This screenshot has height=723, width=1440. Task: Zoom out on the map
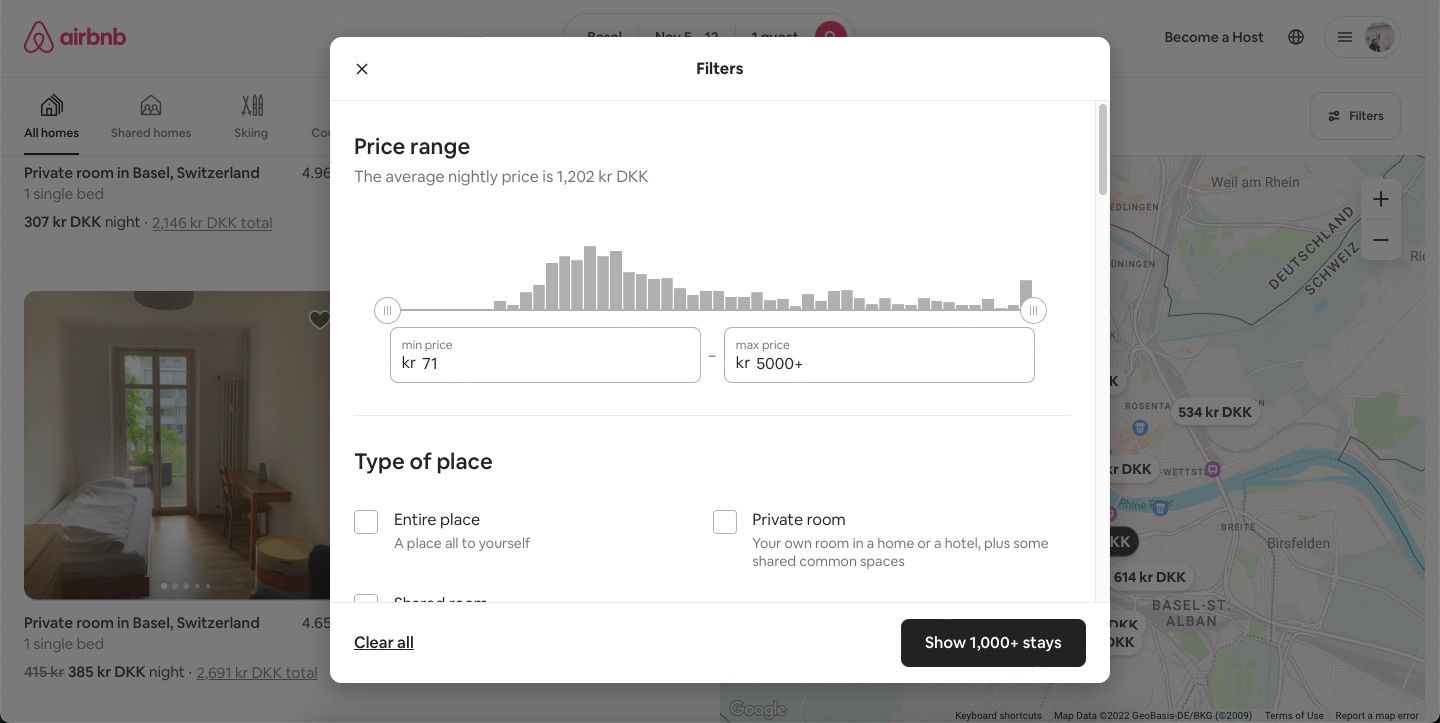pos(1380,239)
